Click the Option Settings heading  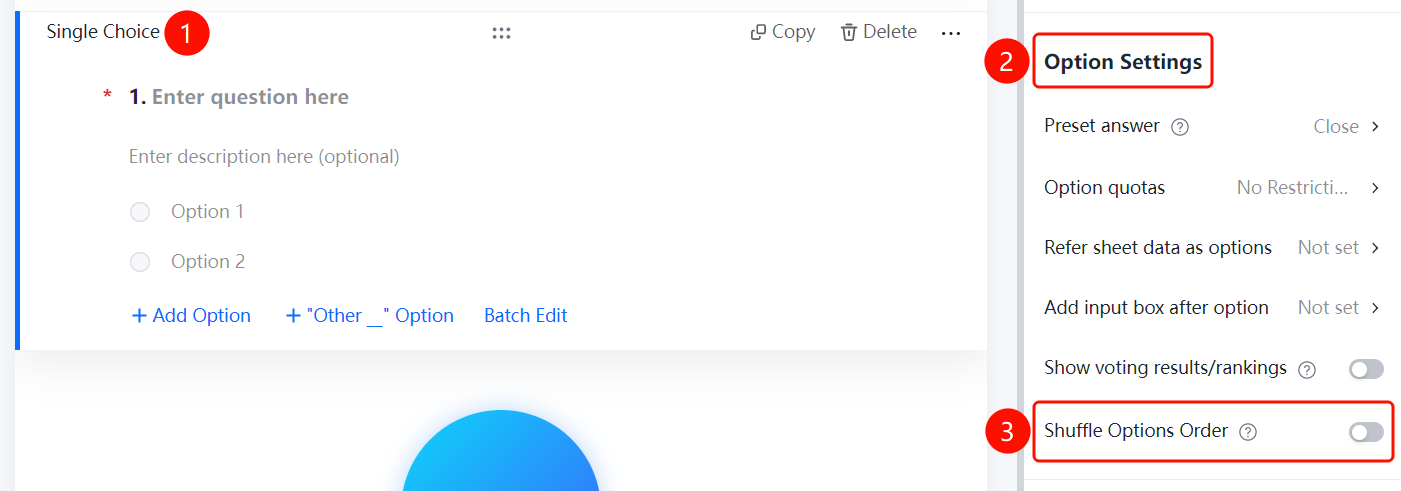coord(1123,62)
